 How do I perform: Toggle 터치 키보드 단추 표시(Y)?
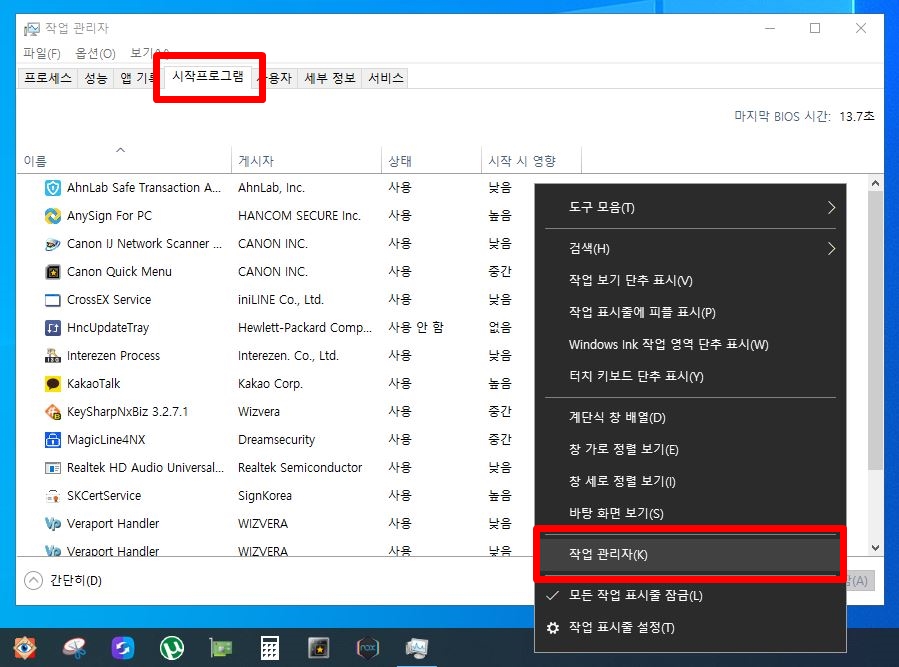pos(690,377)
